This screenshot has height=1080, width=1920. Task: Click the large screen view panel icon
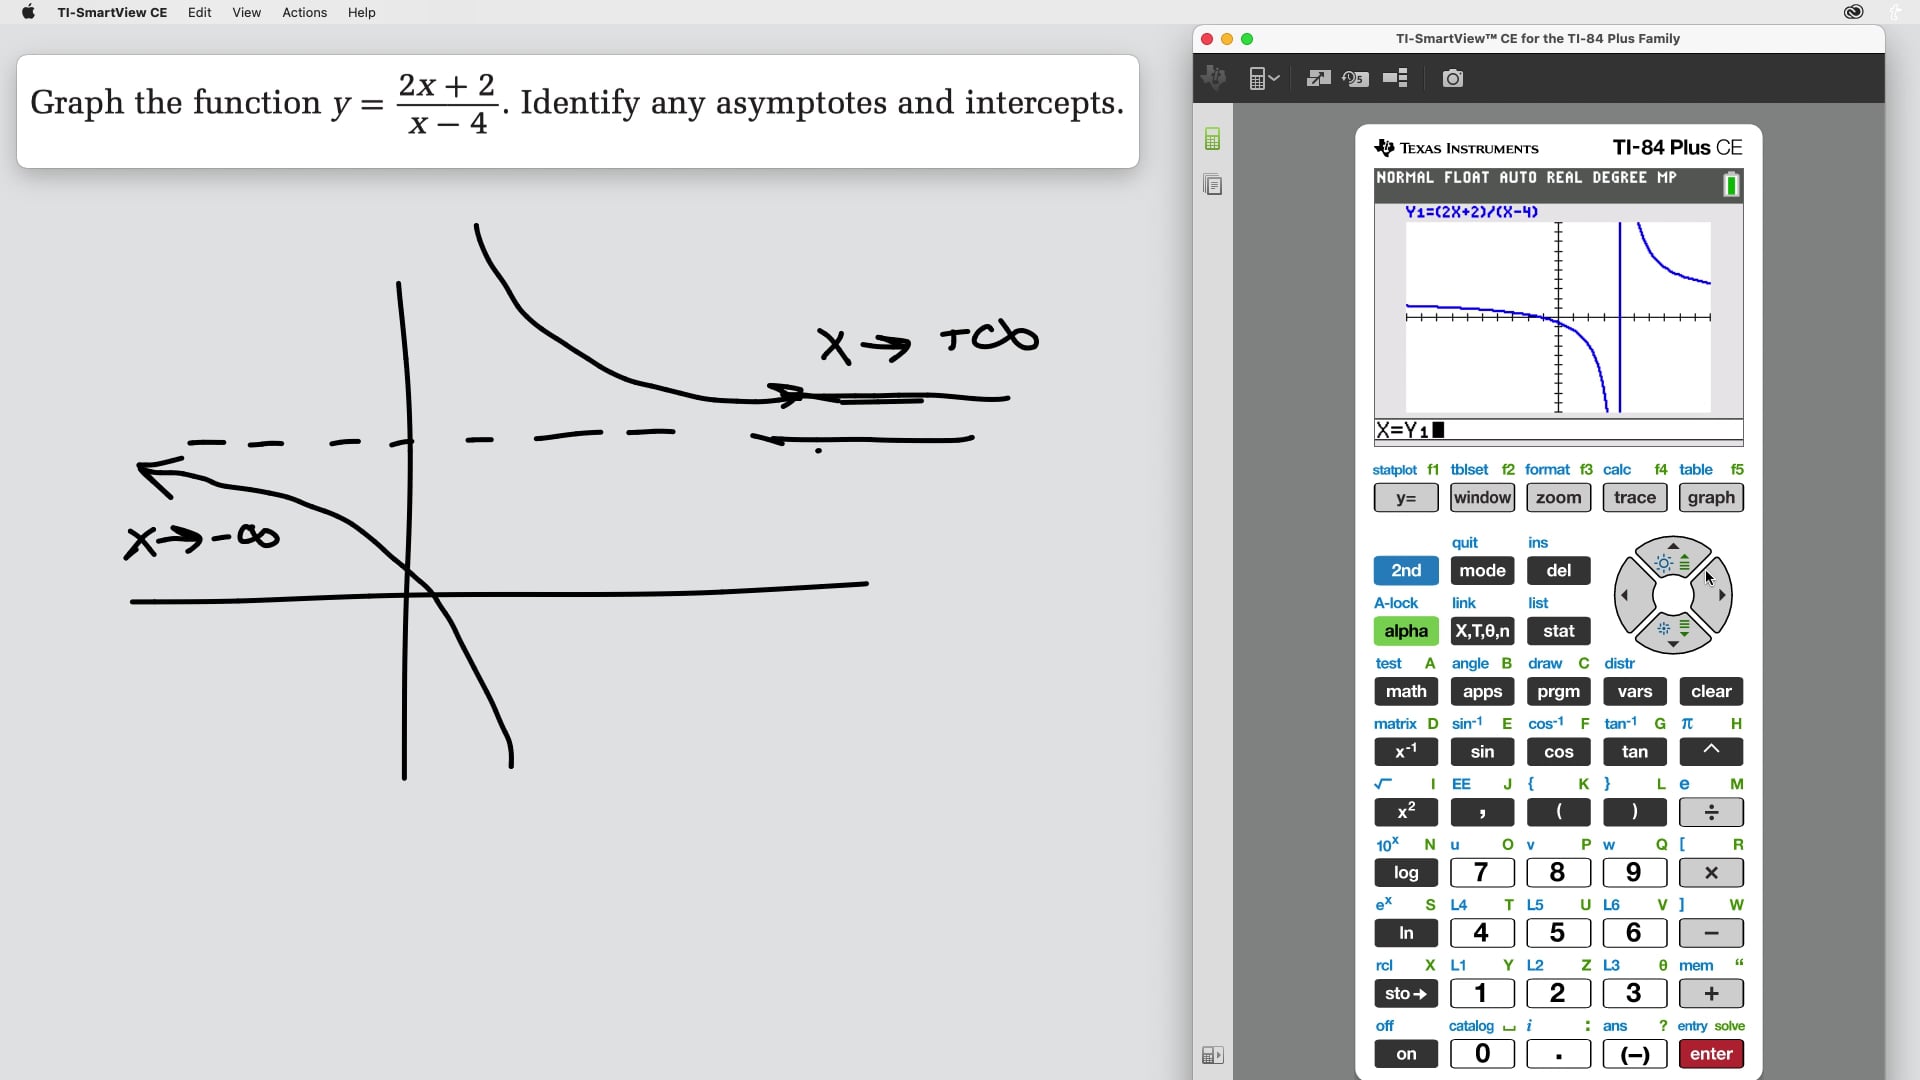coord(1395,78)
